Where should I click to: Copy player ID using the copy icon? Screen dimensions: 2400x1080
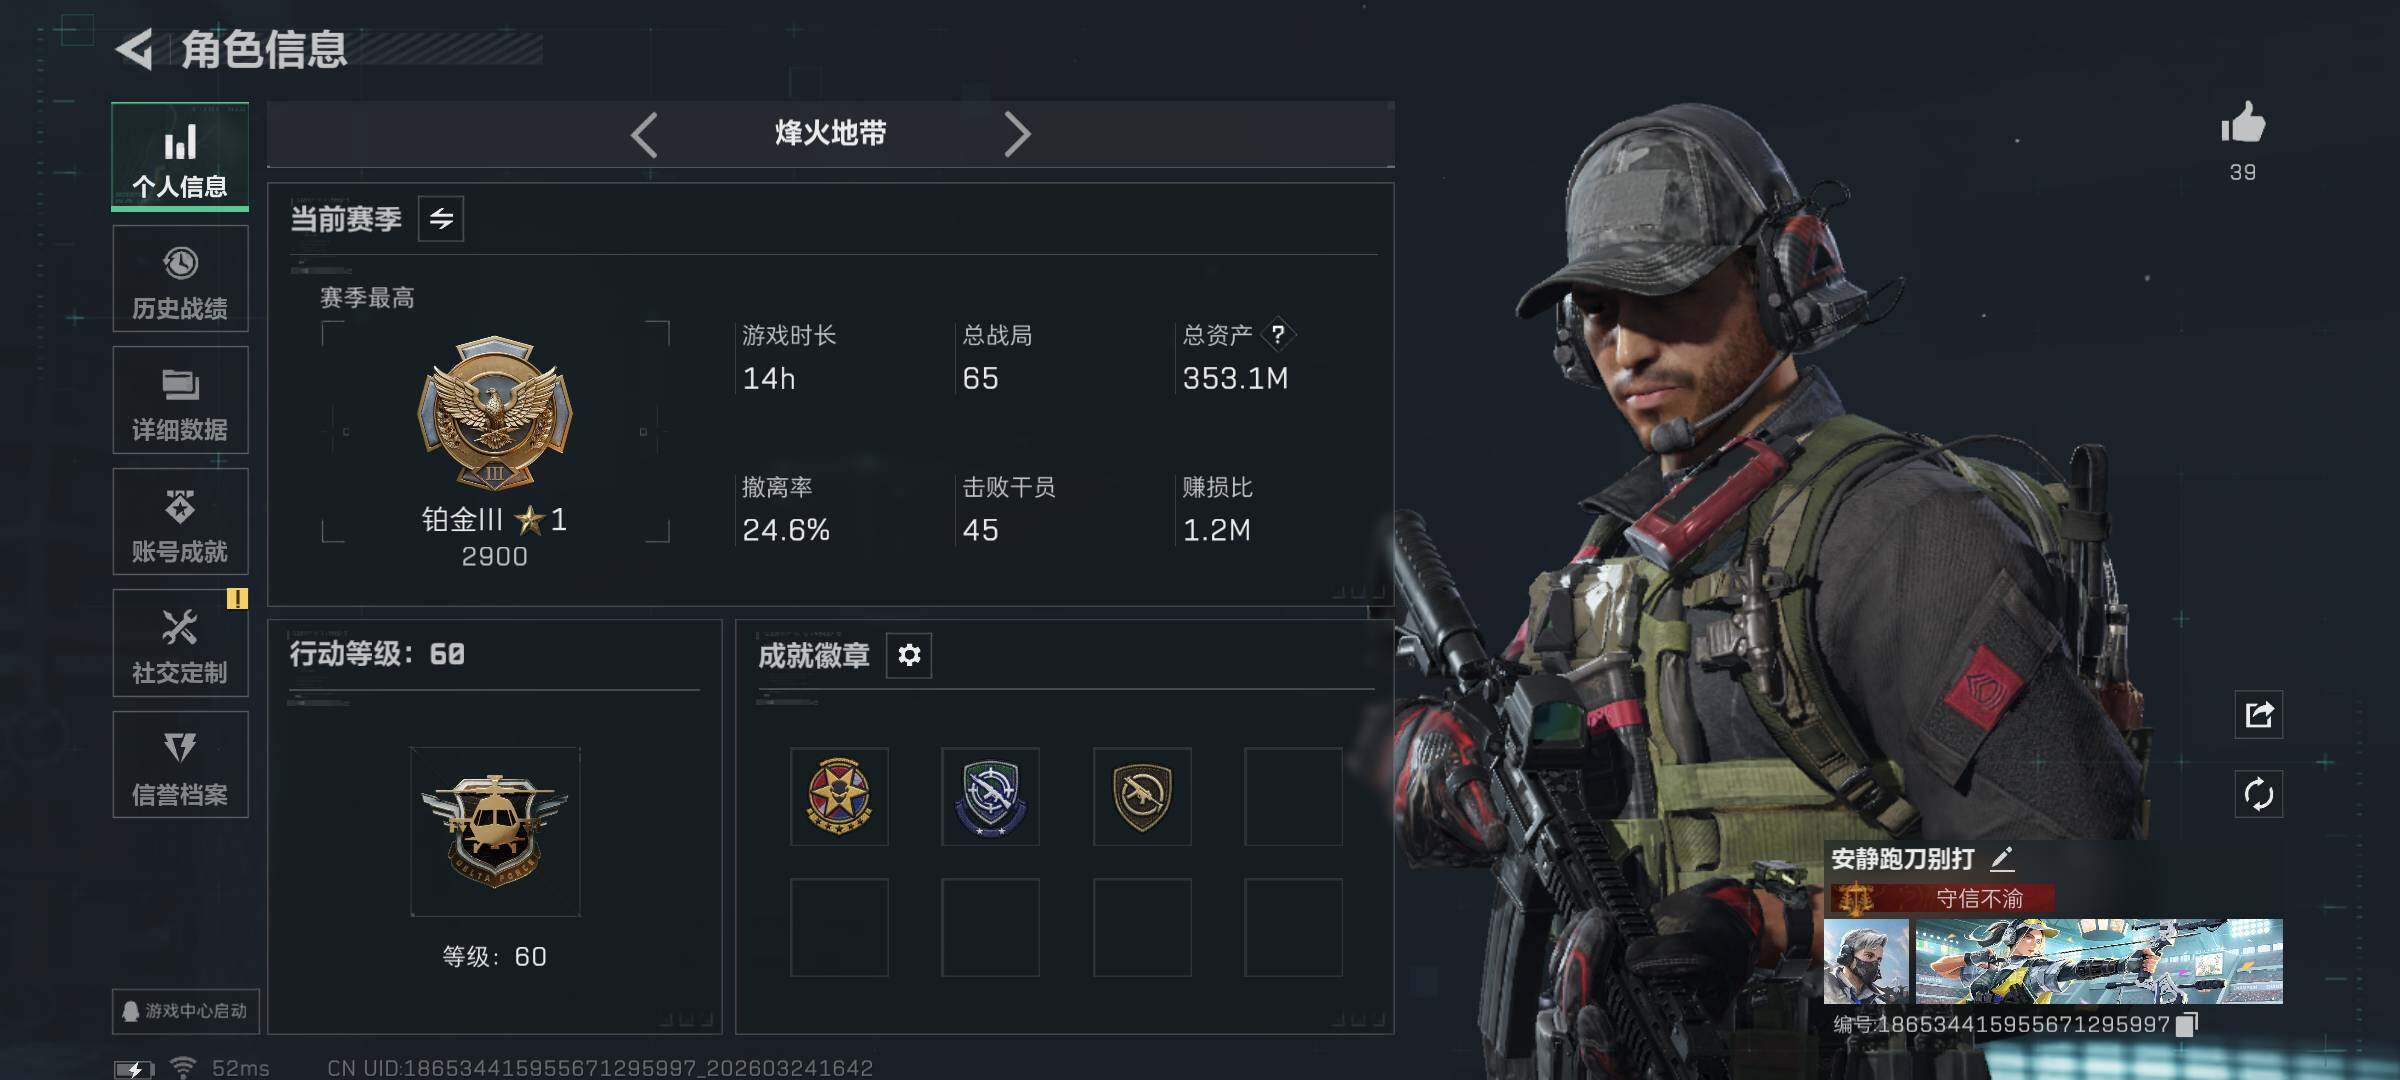pyautogui.click(x=2186, y=1024)
